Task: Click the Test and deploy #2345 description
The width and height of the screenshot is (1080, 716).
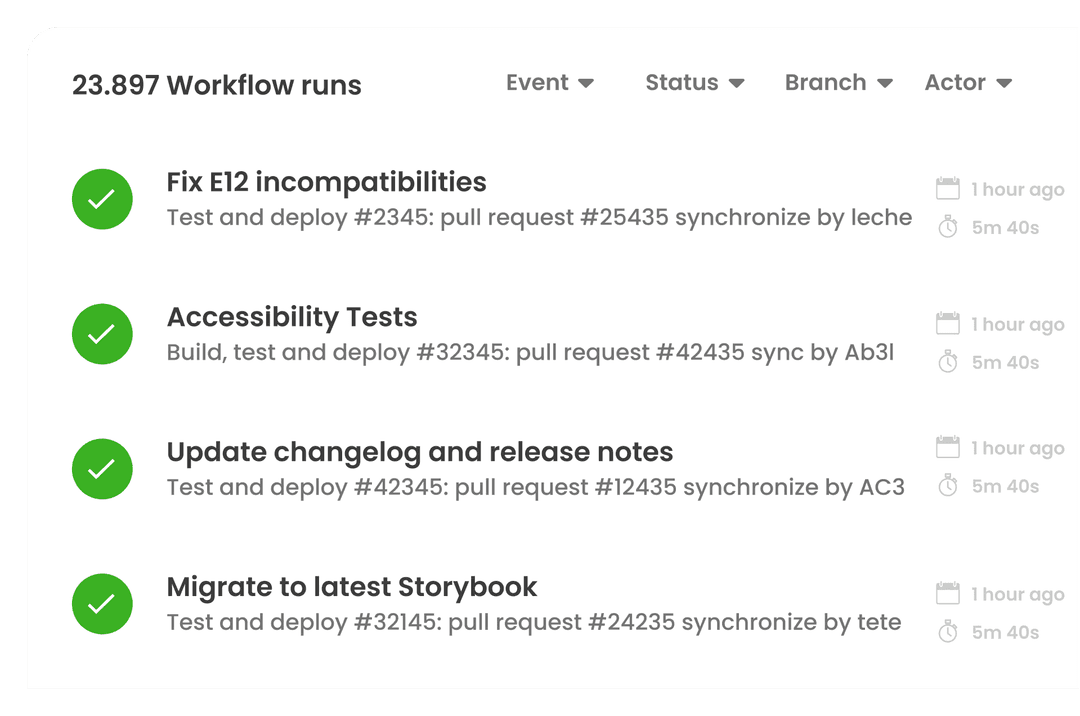Action: pyautogui.click(x=538, y=218)
